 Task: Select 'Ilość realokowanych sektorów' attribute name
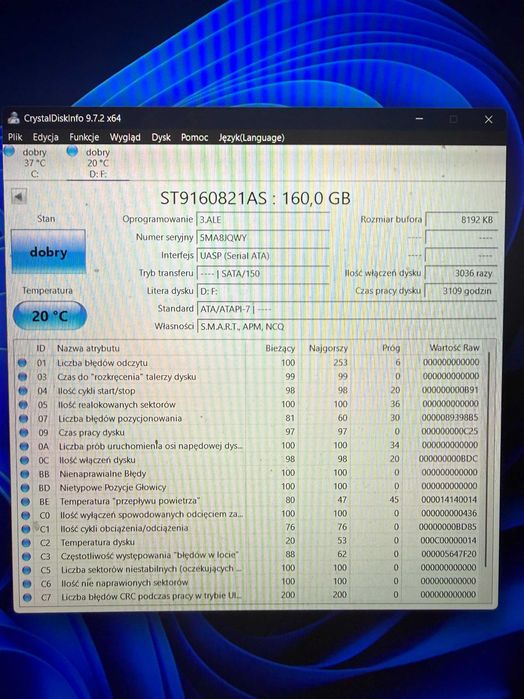coord(117,404)
